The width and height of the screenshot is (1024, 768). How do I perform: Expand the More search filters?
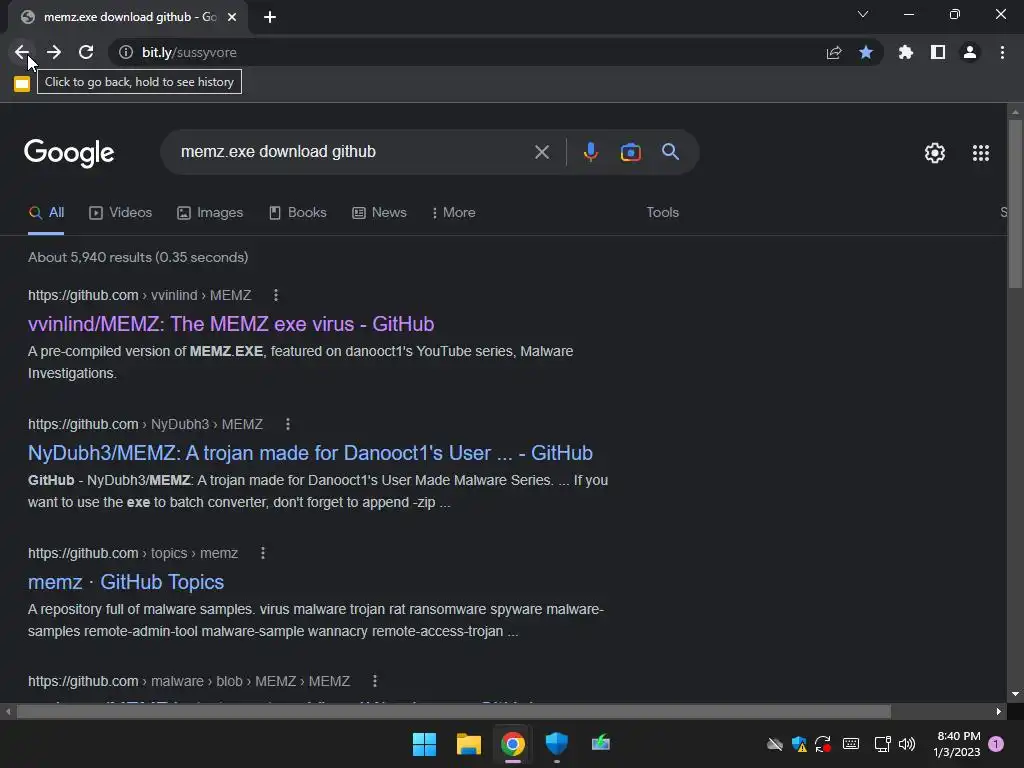tap(454, 213)
